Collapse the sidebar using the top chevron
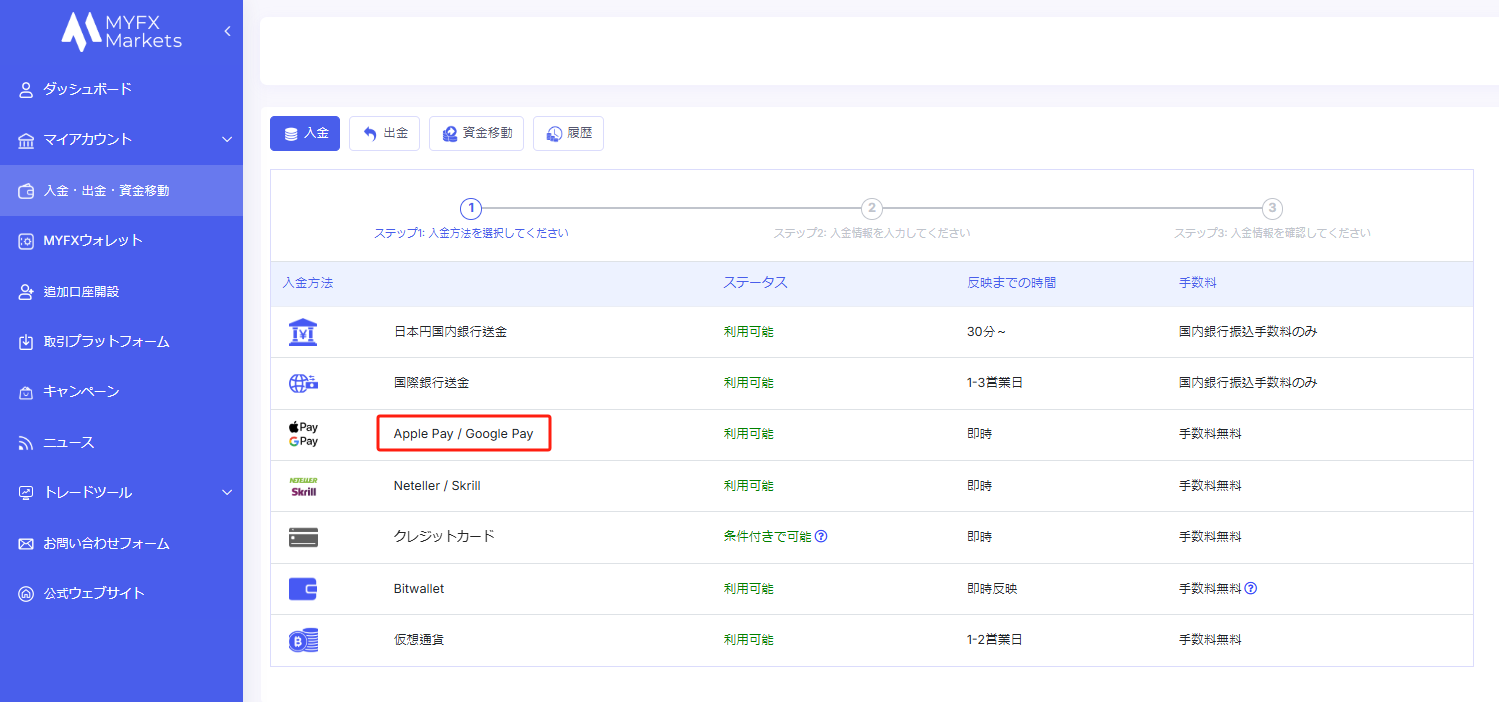The image size is (1499, 702). (227, 31)
